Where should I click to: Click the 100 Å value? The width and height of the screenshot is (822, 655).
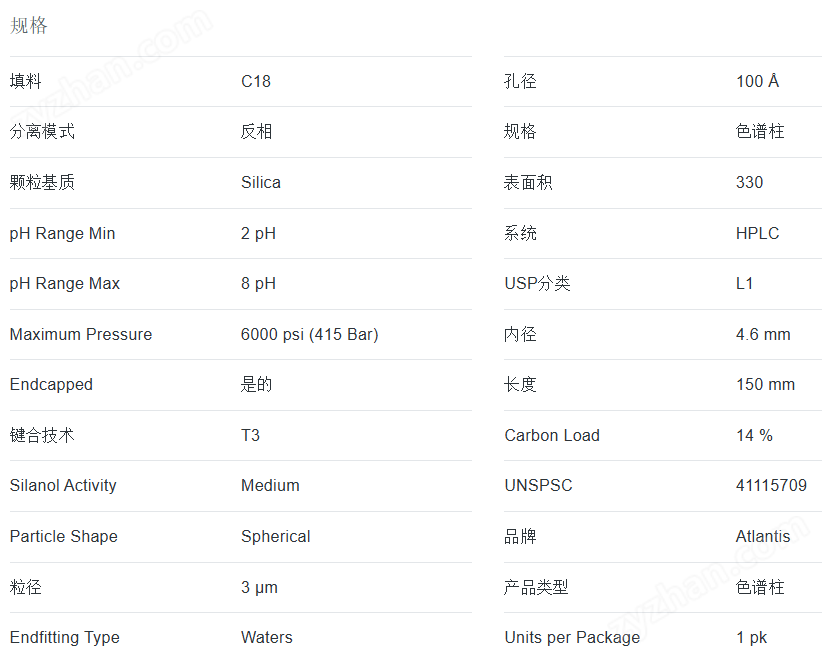coord(758,81)
